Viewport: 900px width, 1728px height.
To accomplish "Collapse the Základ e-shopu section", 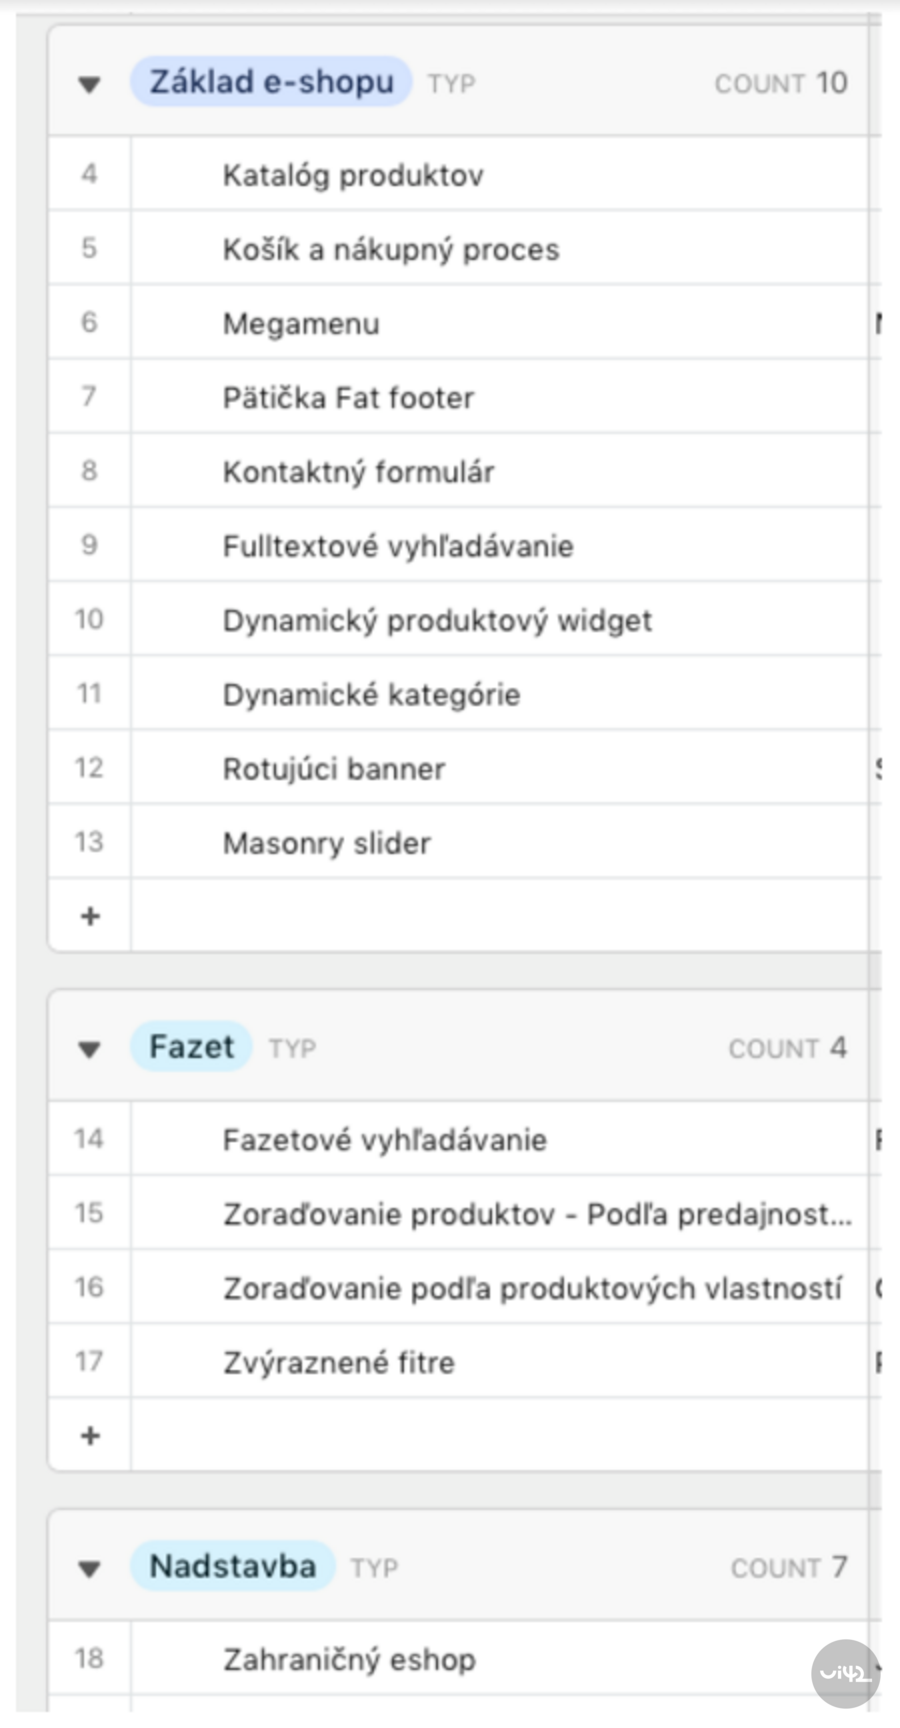I will 89,84.
